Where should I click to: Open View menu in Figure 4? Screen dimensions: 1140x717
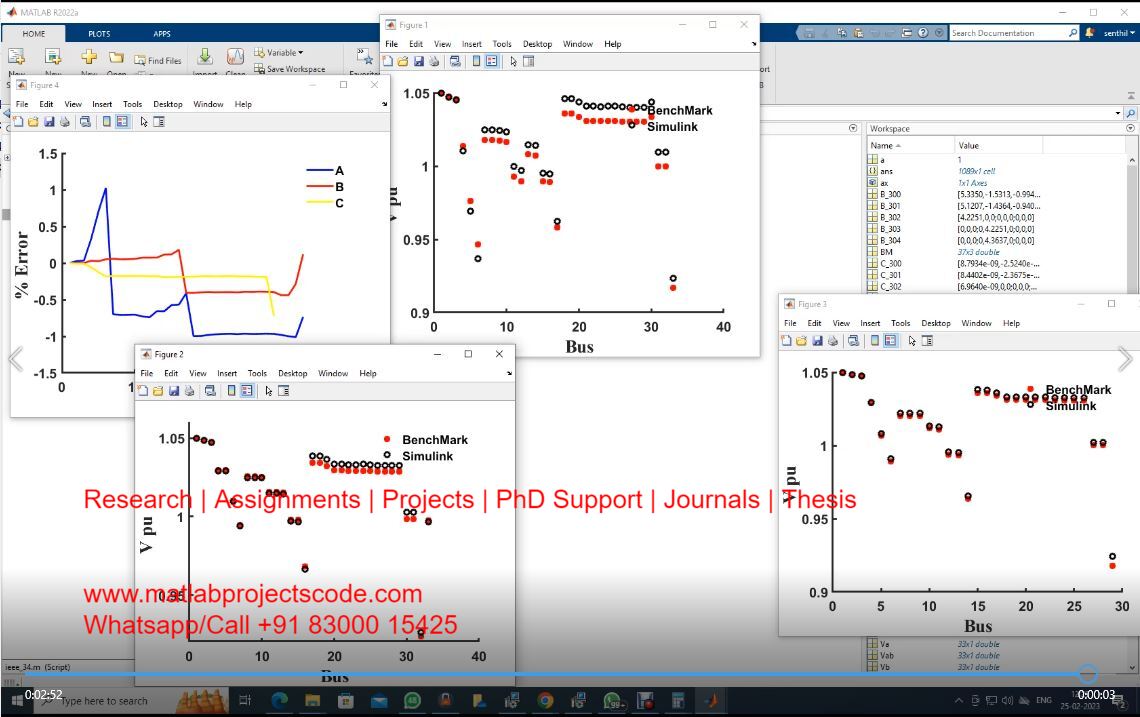(x=73, y=104)
